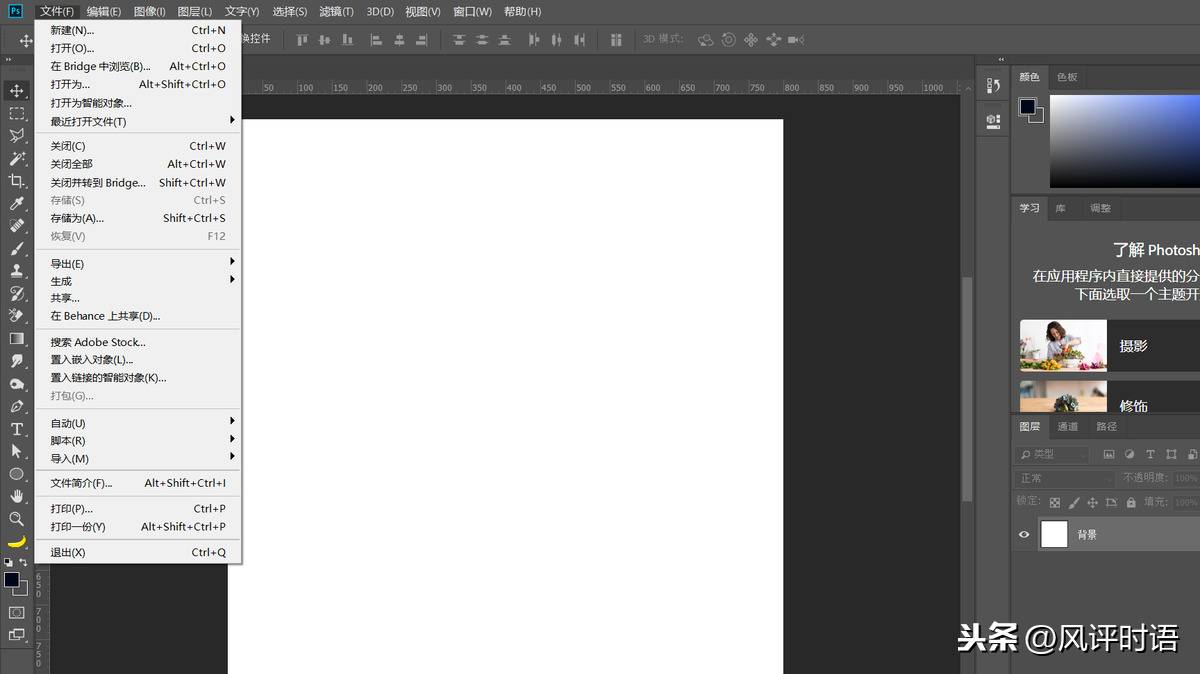The image size is (1200, 674).
Task: Select the Healing Brush tool
Action: tap(17, 226)
